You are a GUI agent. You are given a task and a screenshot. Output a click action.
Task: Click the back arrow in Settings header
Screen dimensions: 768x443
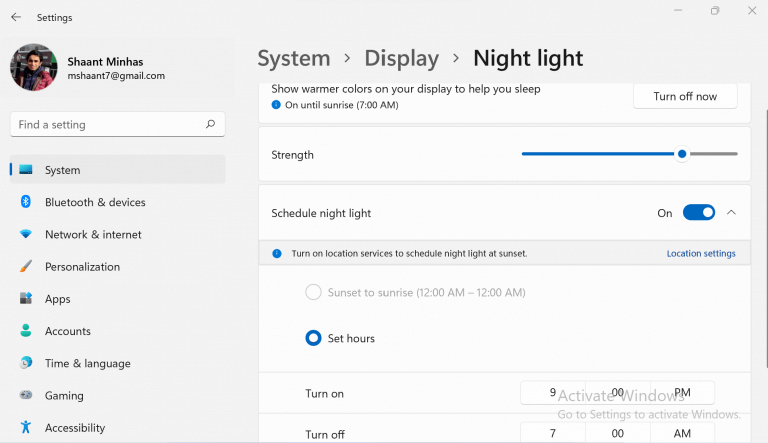coord(16,17)
